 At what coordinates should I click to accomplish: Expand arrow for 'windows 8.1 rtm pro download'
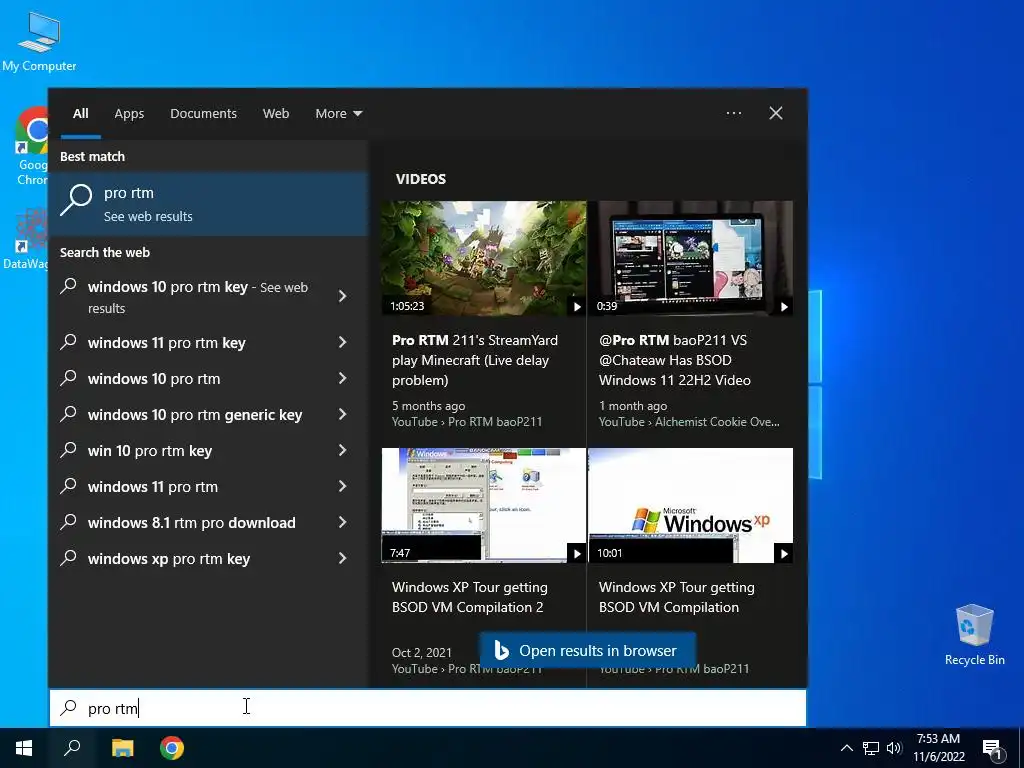(x=342, y=522)
